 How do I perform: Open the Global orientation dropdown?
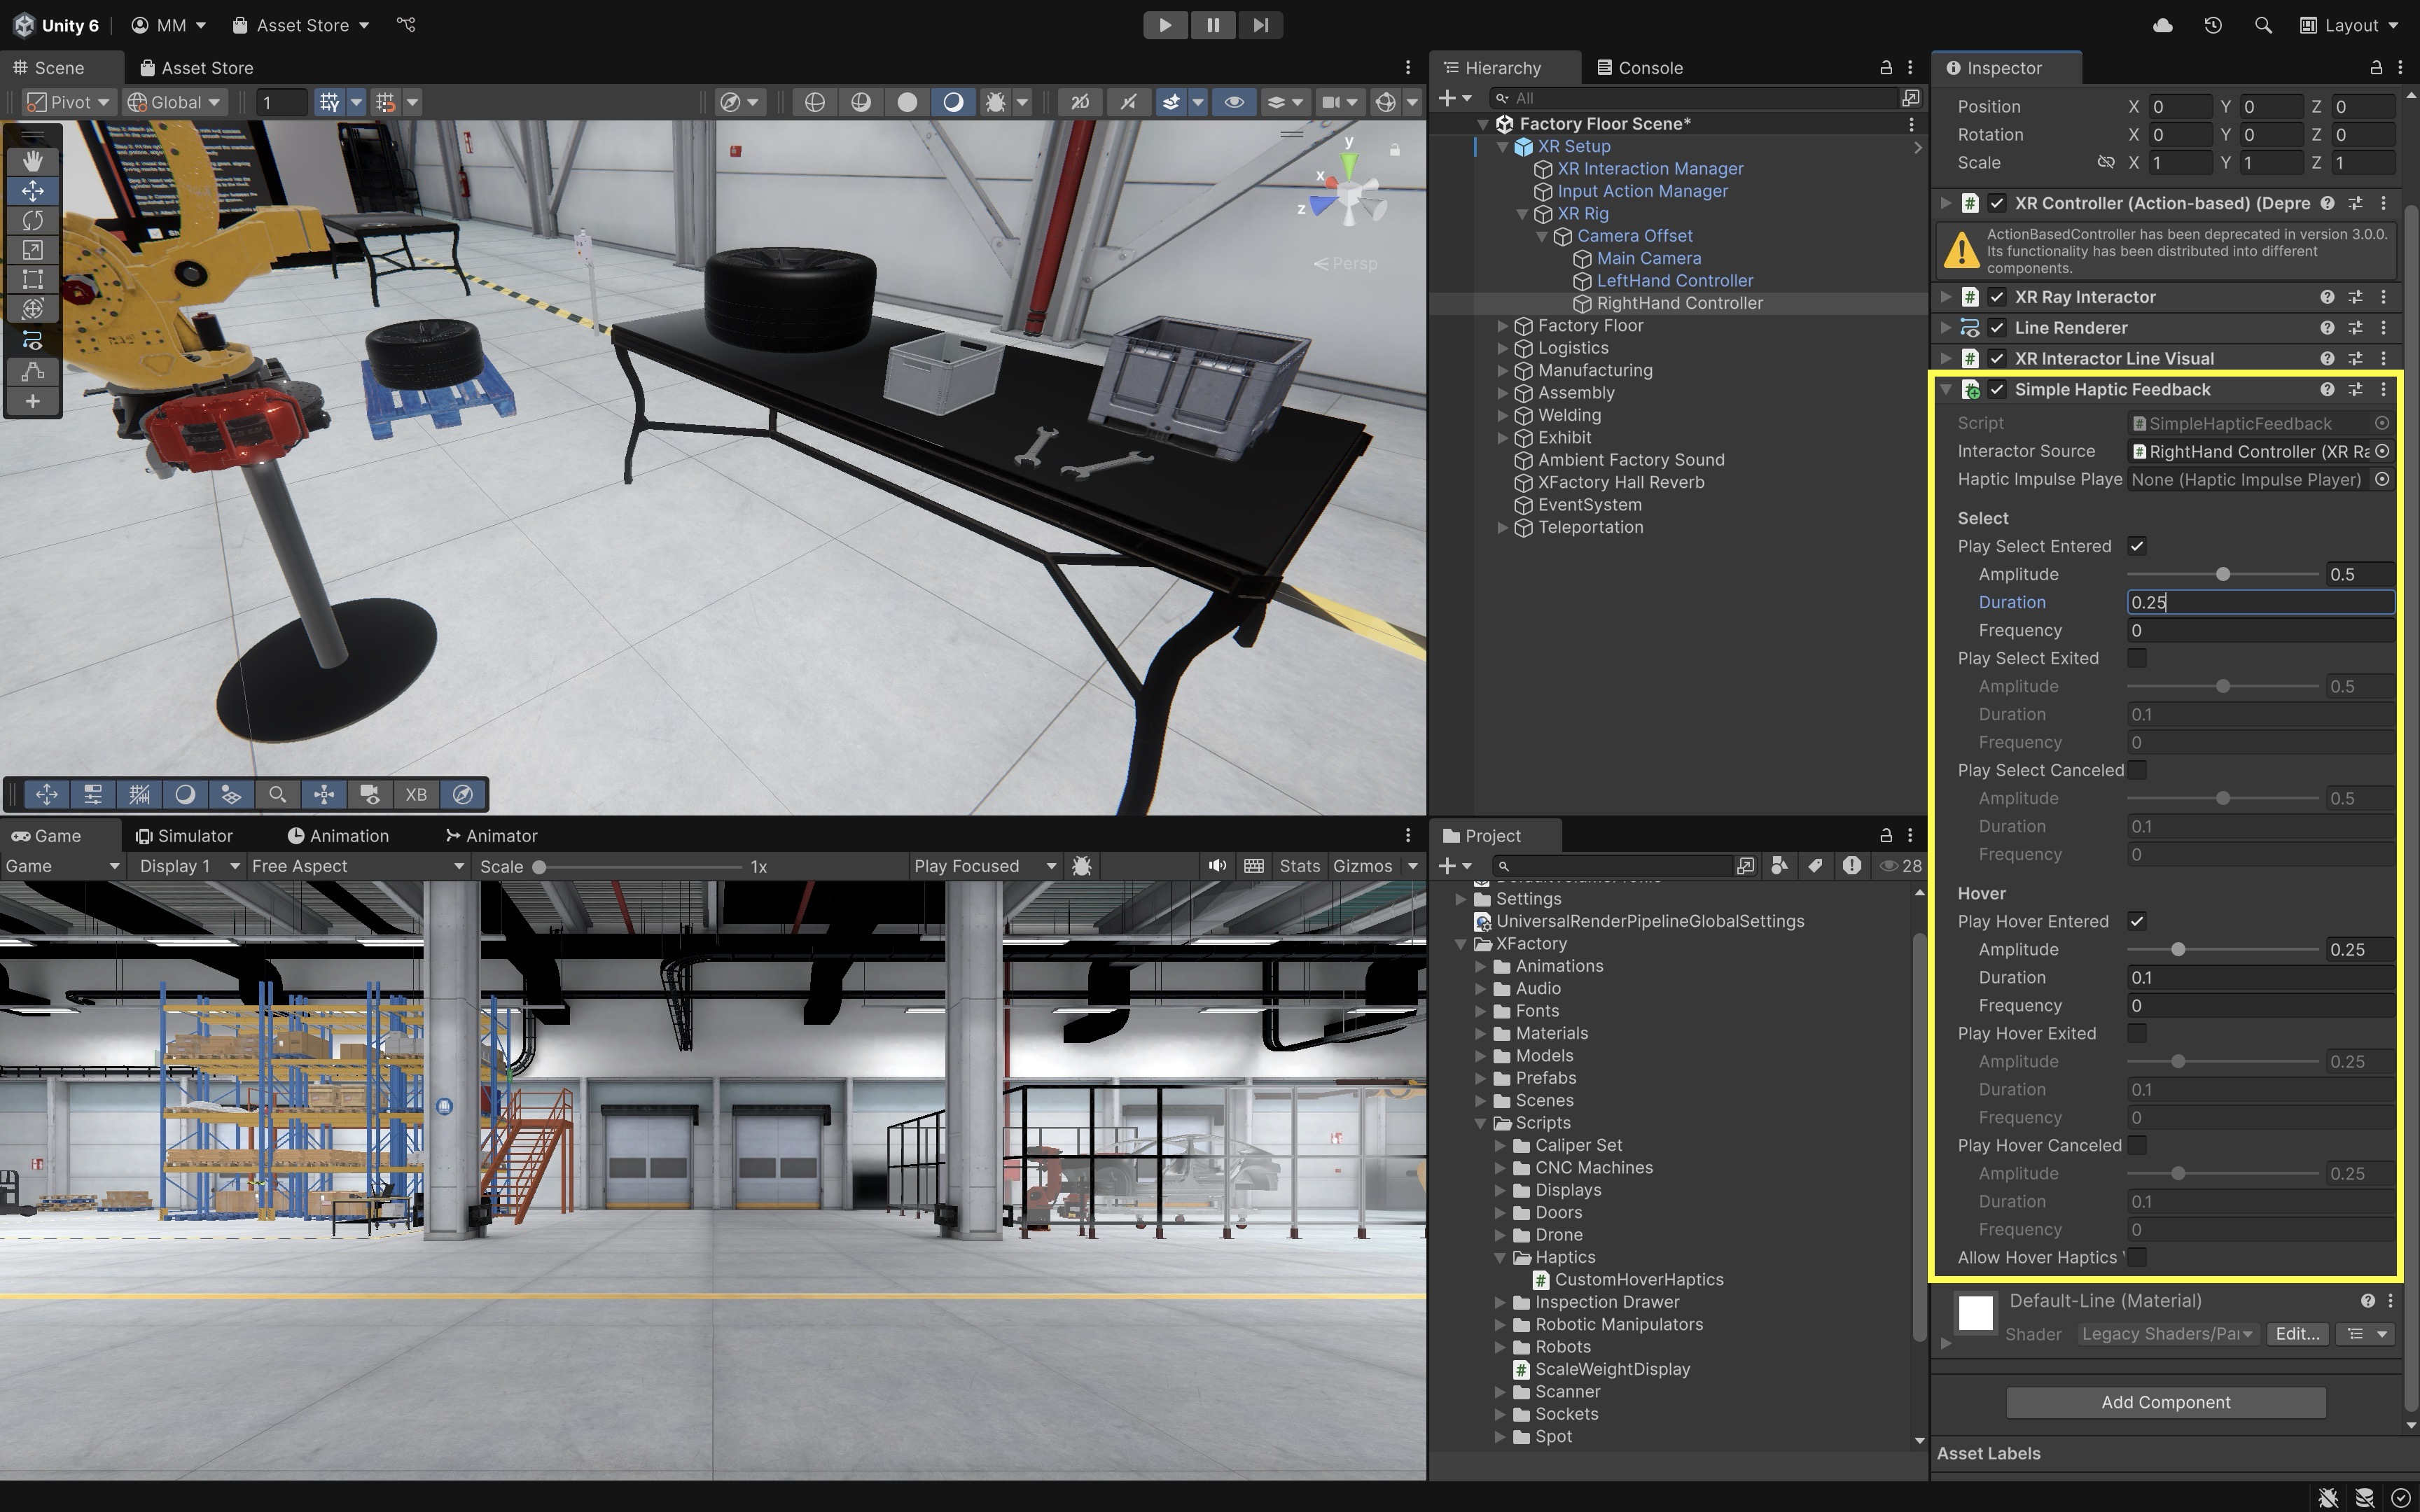click(x=175, y=102)
